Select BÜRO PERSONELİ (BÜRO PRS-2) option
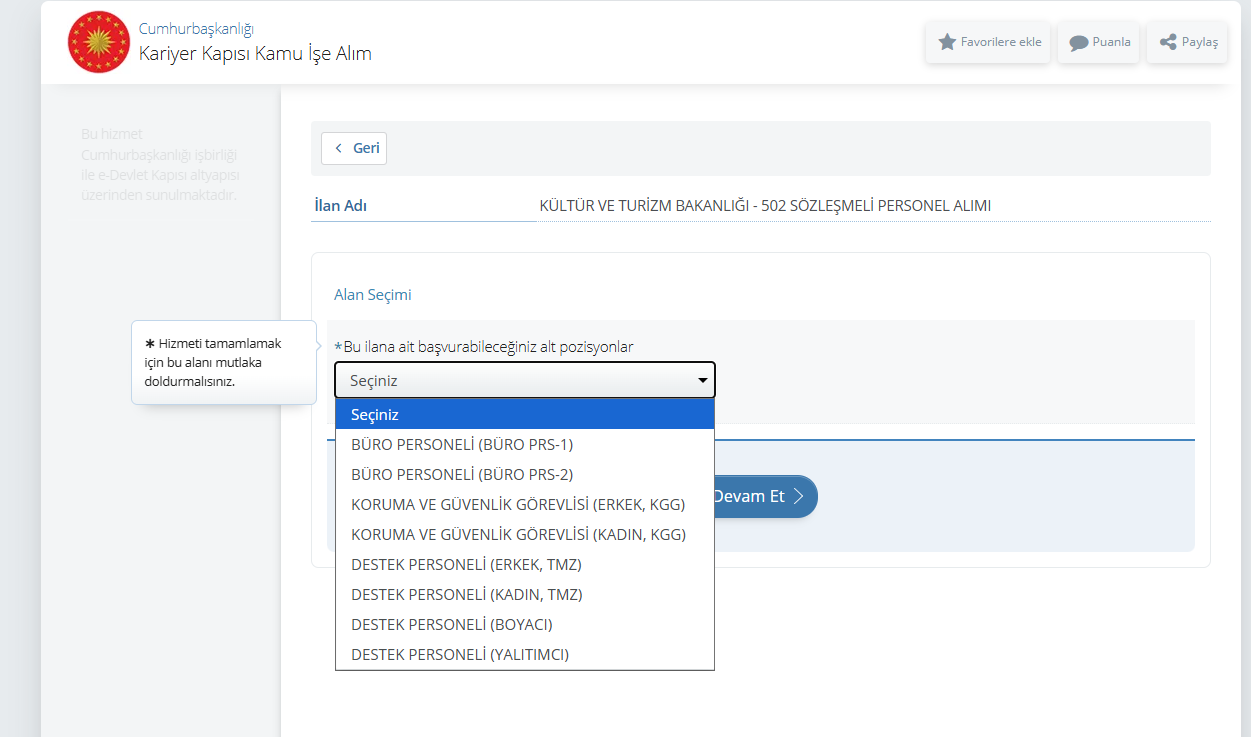The width and height of the screenshot is (1251, 737). [x=525, y=474]
